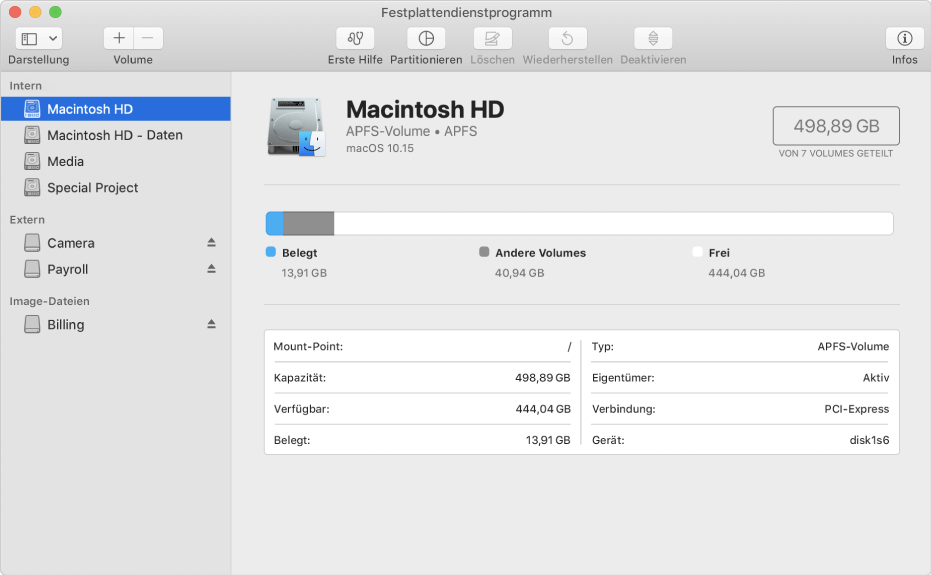Eject the Billing image
Viewport: 931px width, 575px height.
coord(211,324)
